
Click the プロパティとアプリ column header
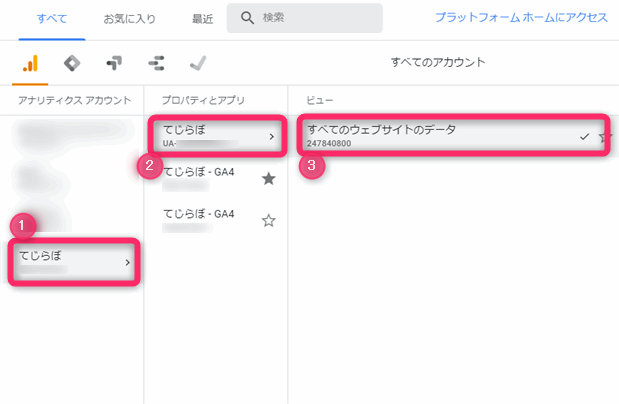203,100
